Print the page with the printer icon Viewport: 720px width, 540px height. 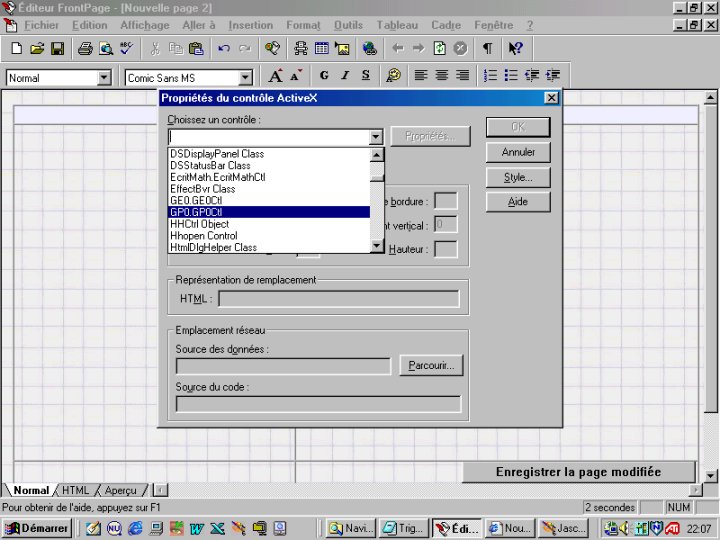coord(85,48)
